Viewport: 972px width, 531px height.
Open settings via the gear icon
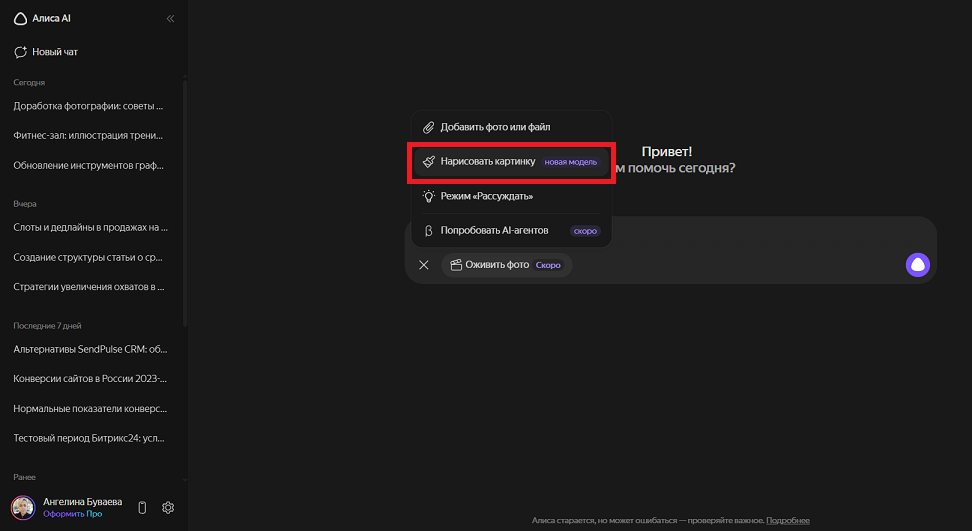[168, 507]
